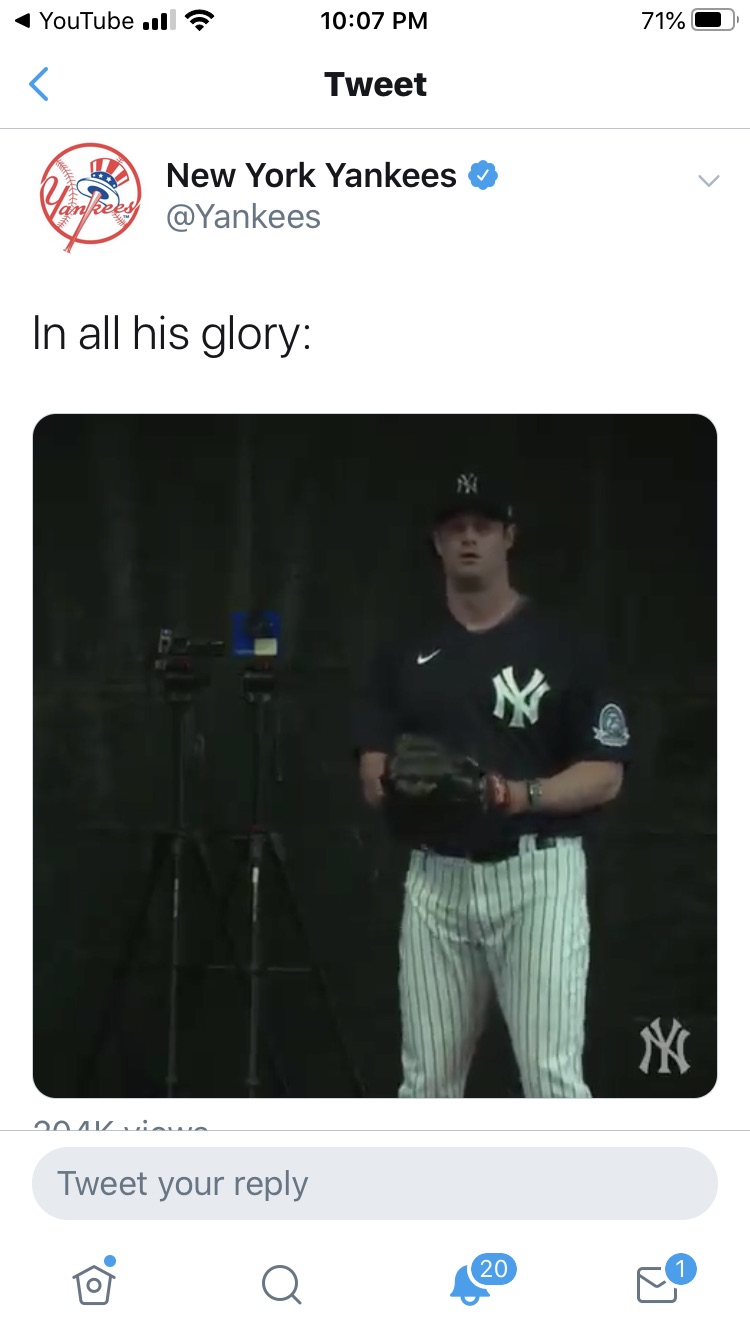
Task: Tap the 20 notifications badge
Action: click(x=493, y=1269)
